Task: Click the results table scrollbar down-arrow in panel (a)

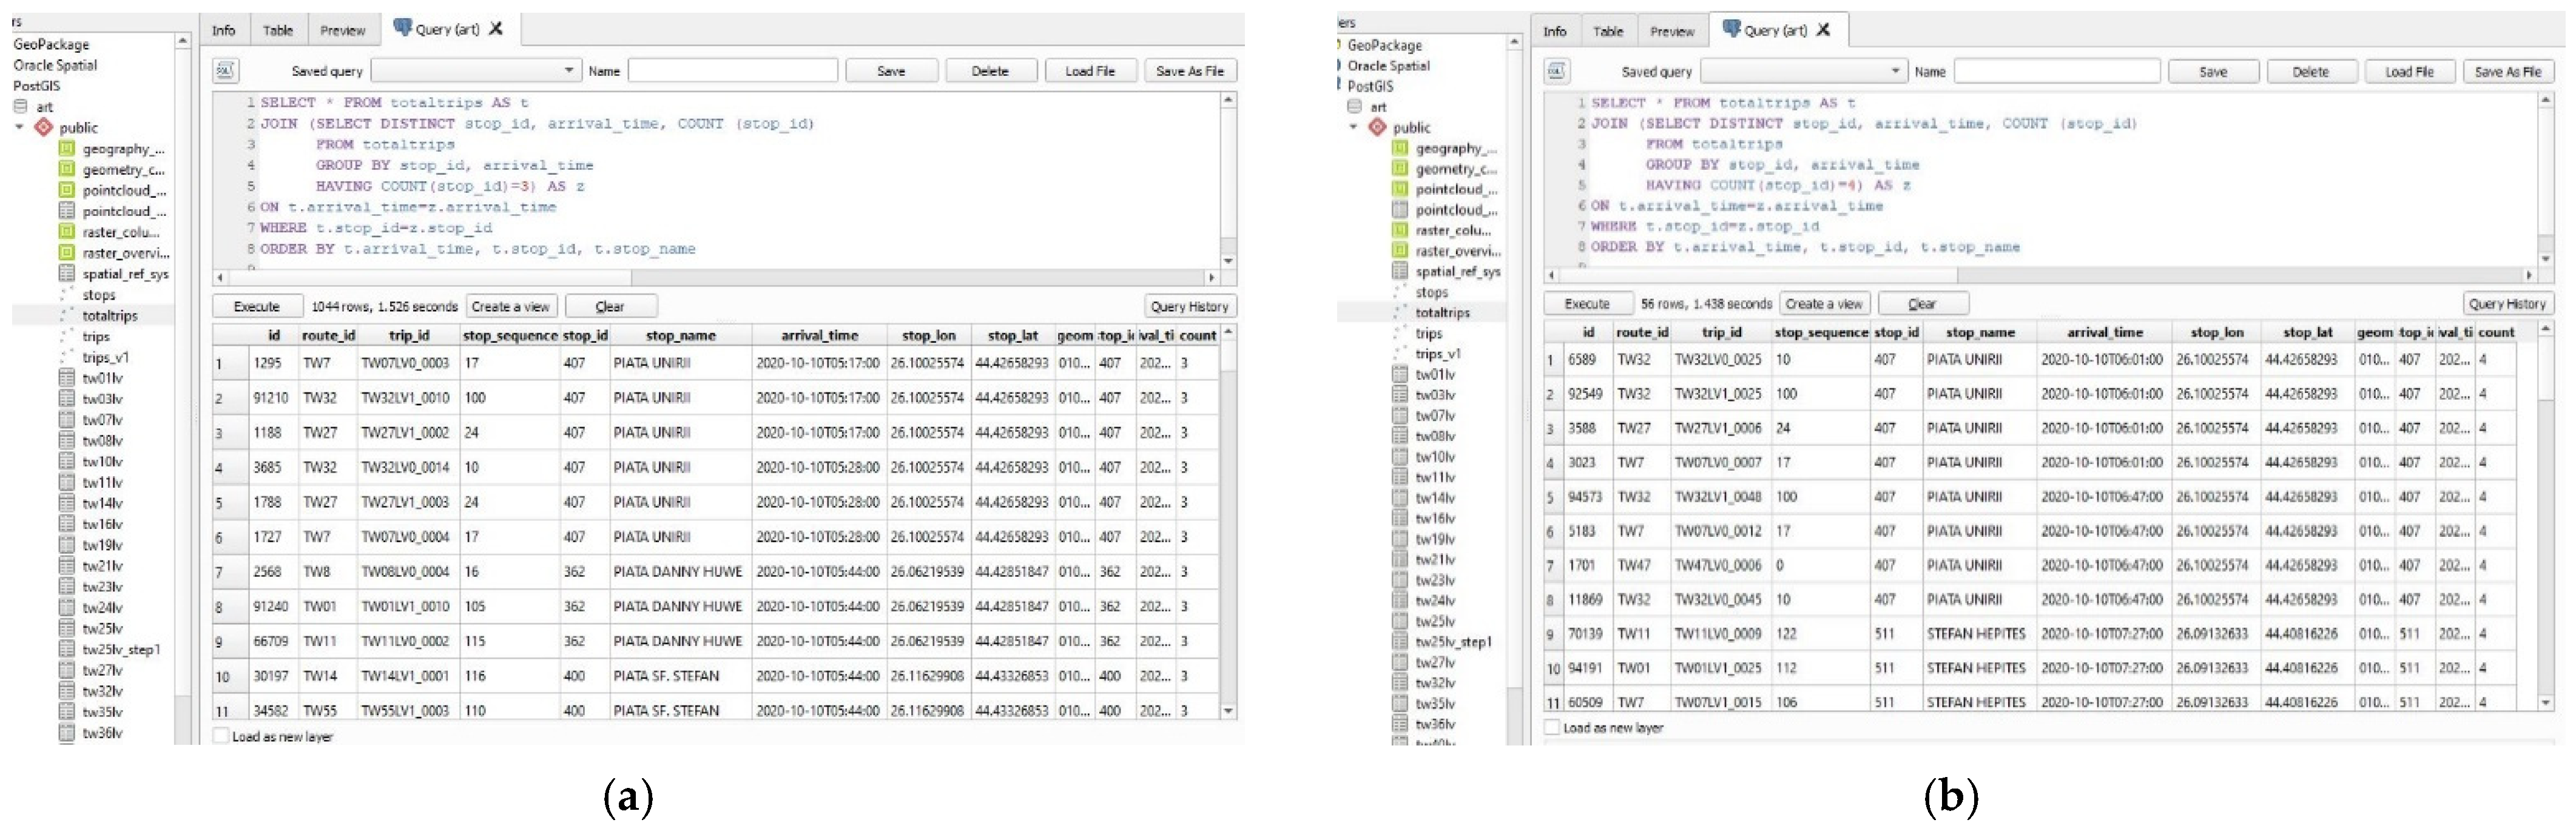Action: 1228,711
